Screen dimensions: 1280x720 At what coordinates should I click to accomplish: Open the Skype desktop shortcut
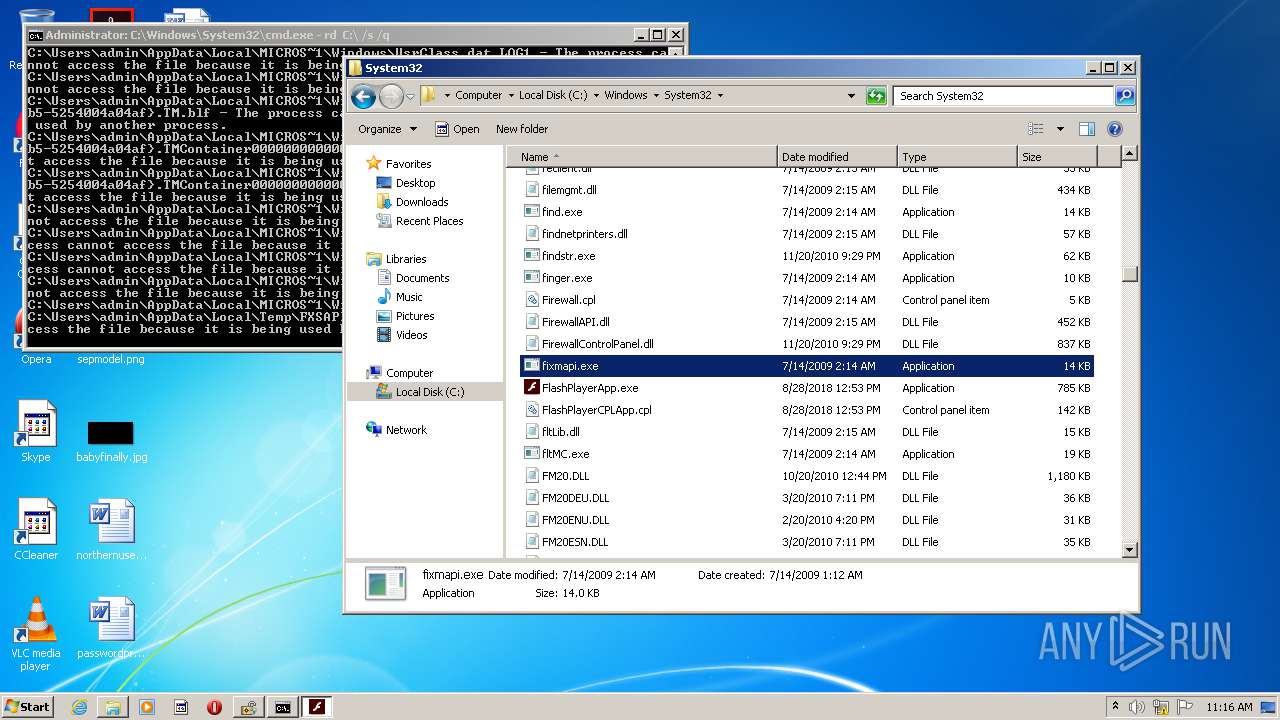pyautogui.click(x=36, y=432)
